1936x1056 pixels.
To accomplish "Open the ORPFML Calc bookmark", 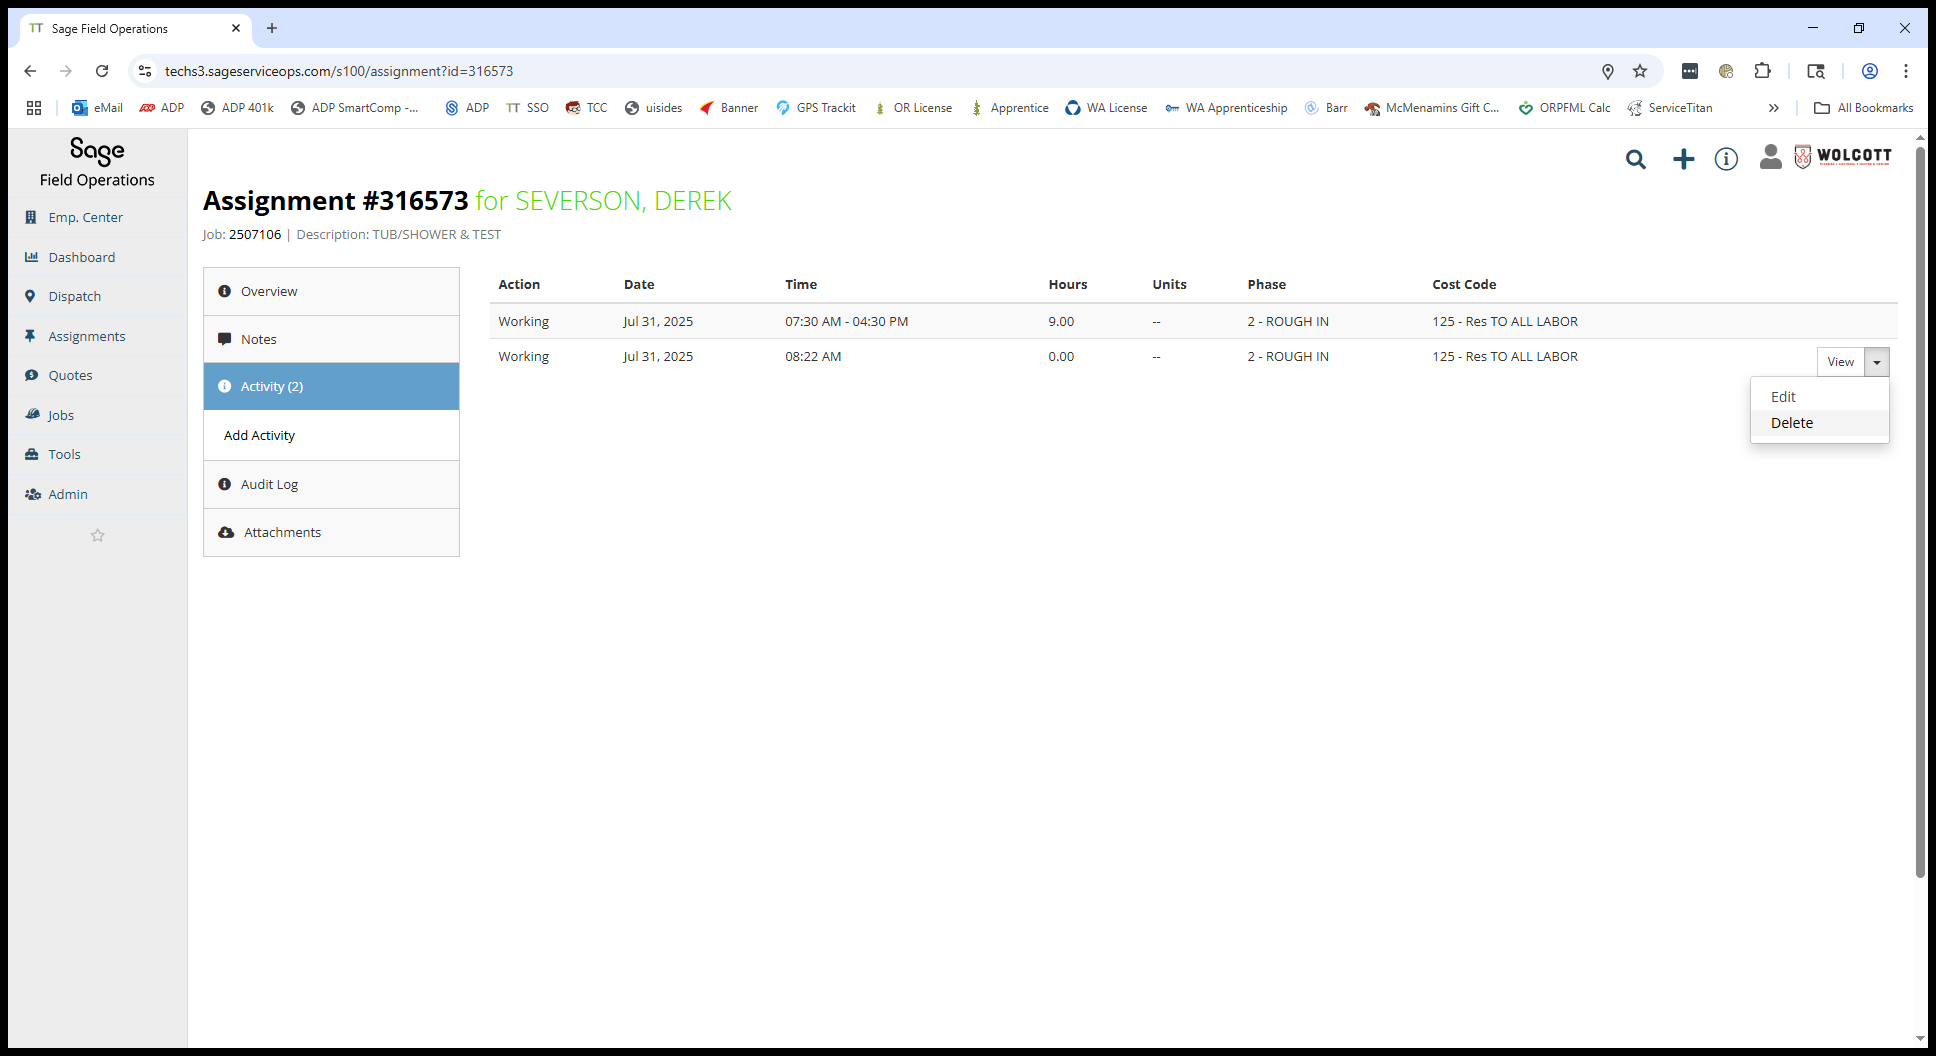I will (1565, 108).
